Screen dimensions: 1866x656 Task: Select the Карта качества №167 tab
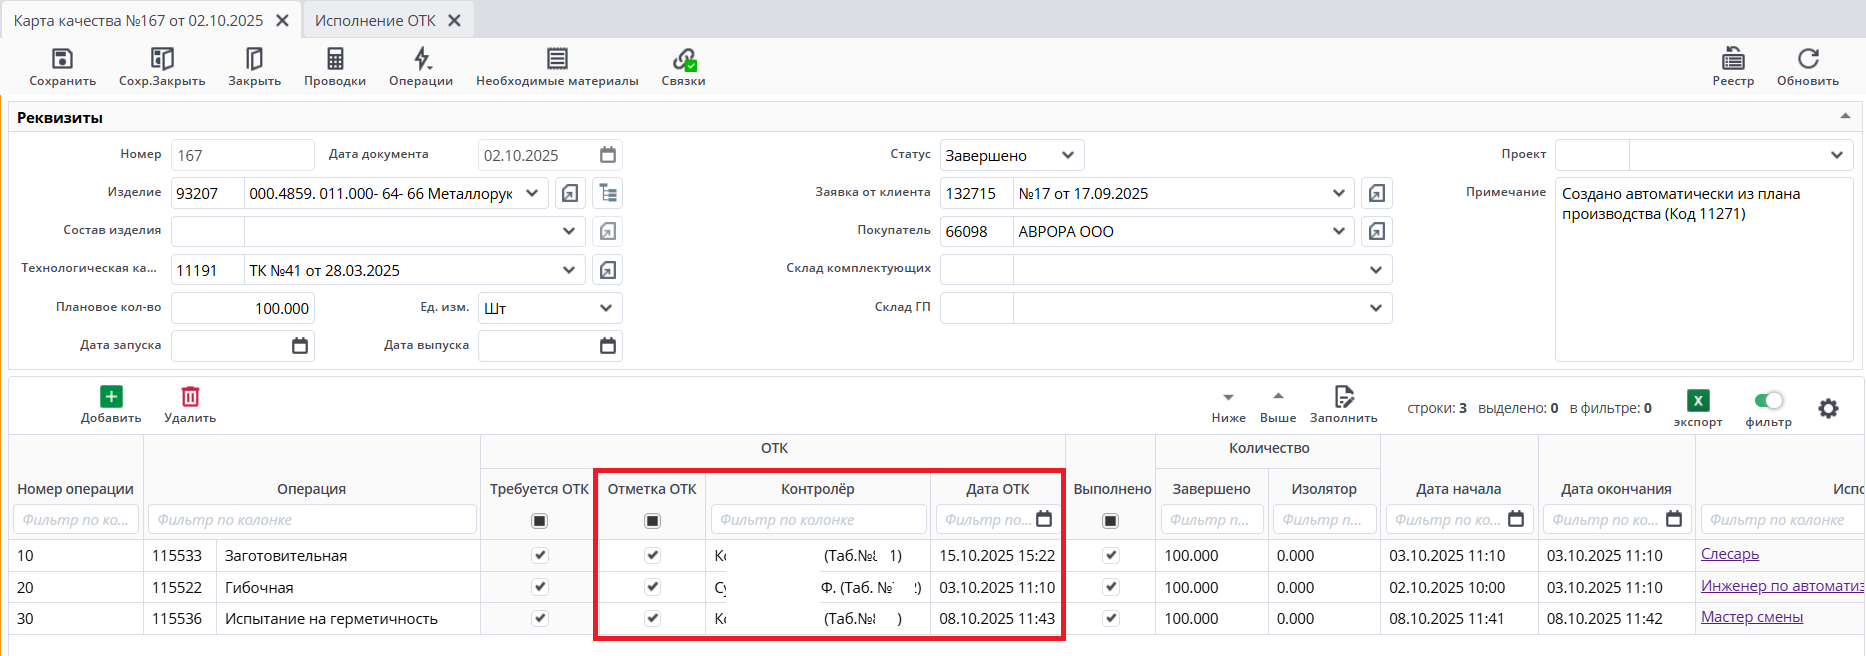138,20
